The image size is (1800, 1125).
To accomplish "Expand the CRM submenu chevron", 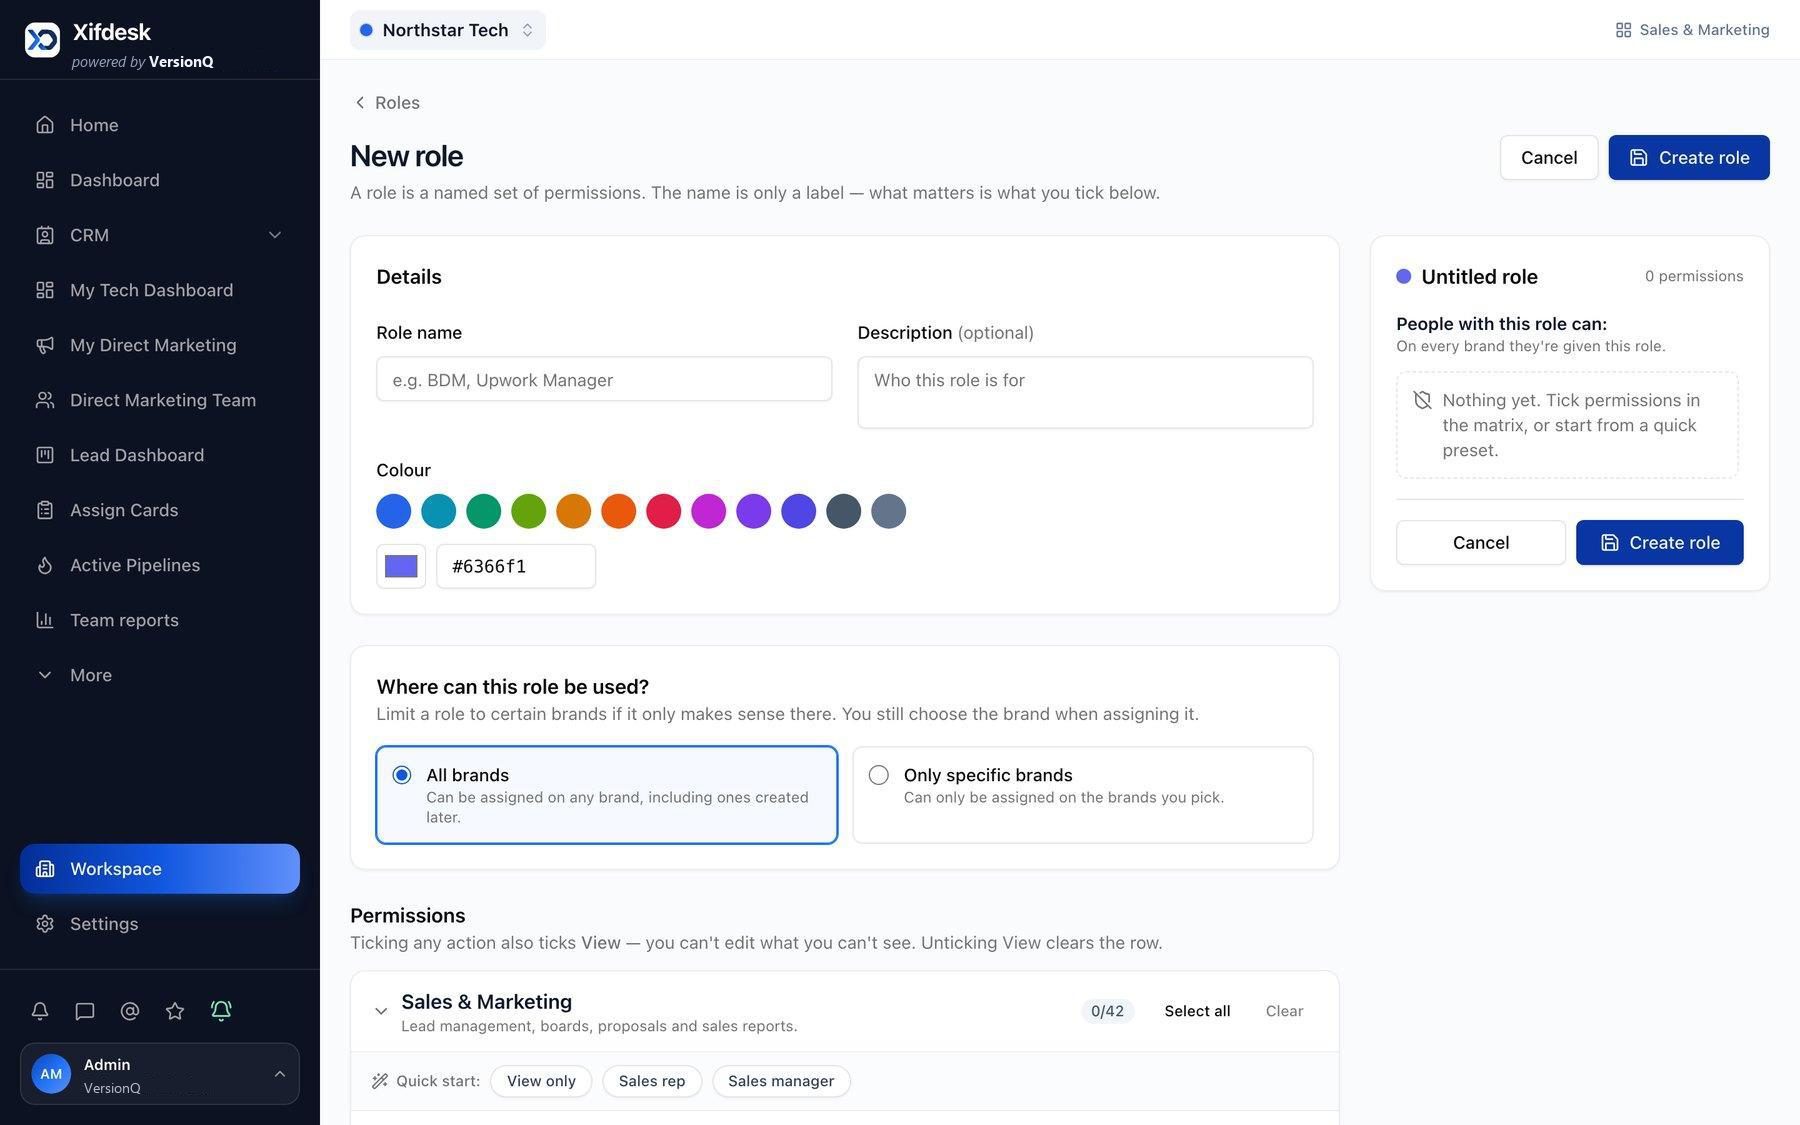I will tap(275, 235).
